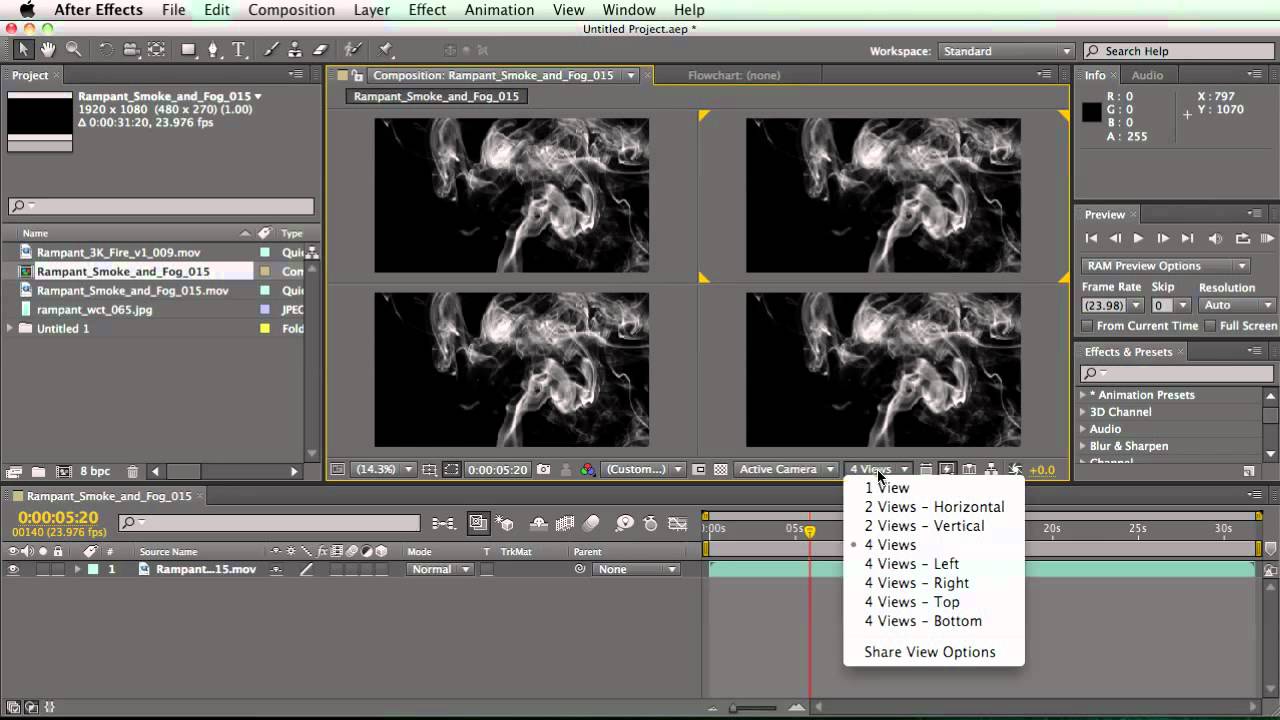Image resolution: width=1280 pixels, height=720 pixels.
Task: Hide layer 1 with eye toggle
Action: (x=14, y=569)
